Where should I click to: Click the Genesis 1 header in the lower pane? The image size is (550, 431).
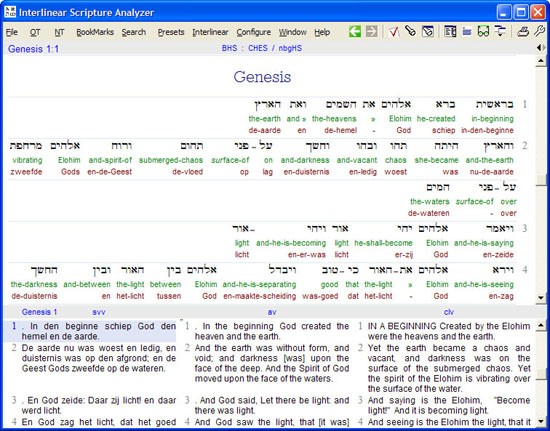coord(39,312)
